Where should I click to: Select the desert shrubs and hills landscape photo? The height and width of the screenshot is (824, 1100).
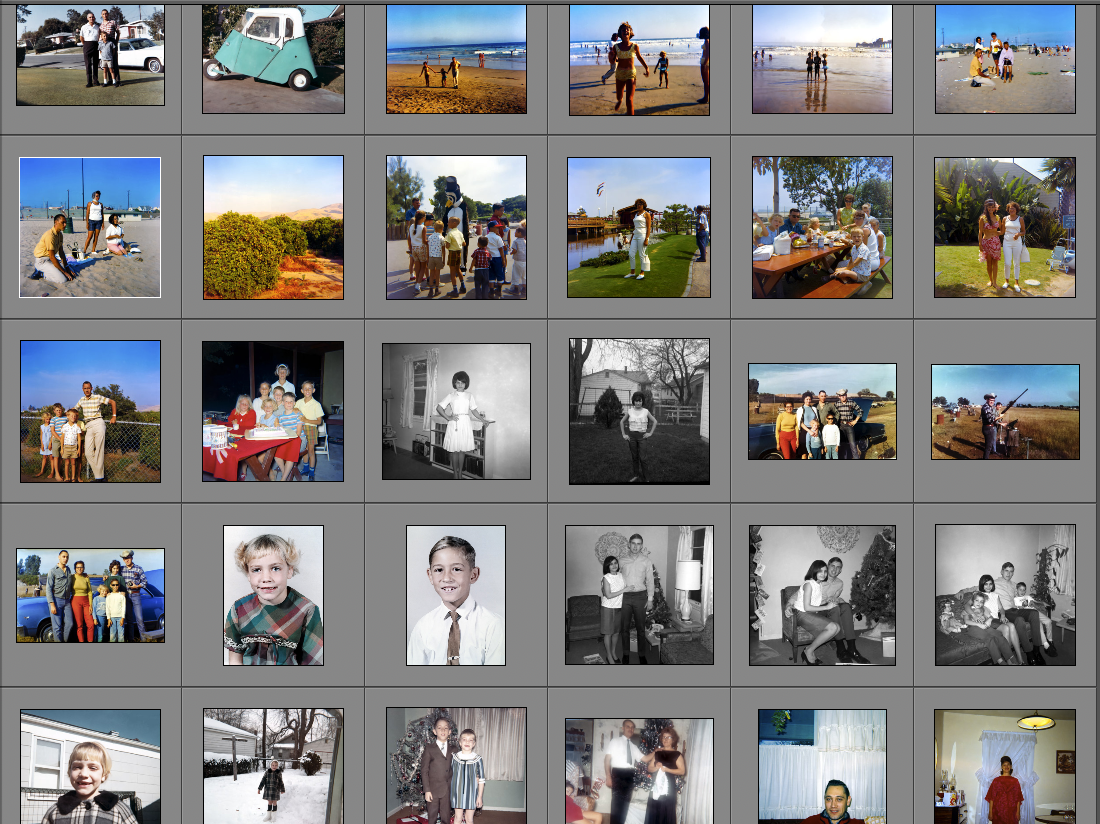tap(274, 227)
